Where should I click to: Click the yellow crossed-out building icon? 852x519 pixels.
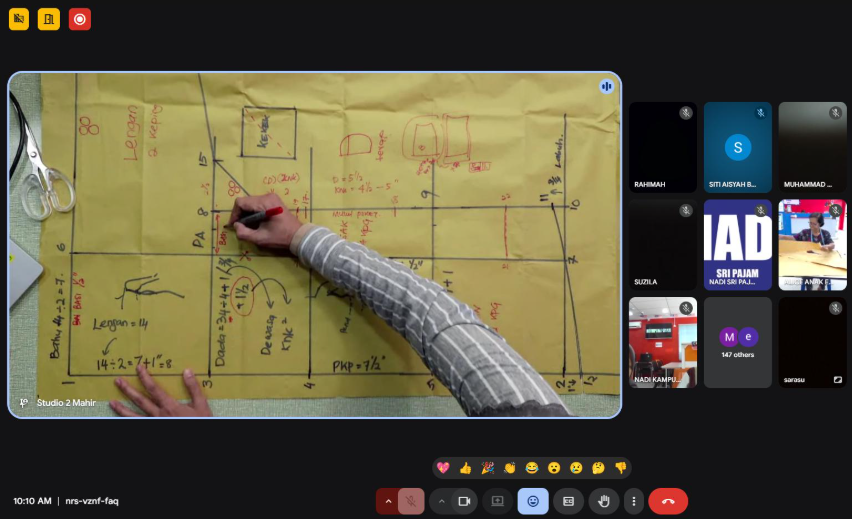19,19
